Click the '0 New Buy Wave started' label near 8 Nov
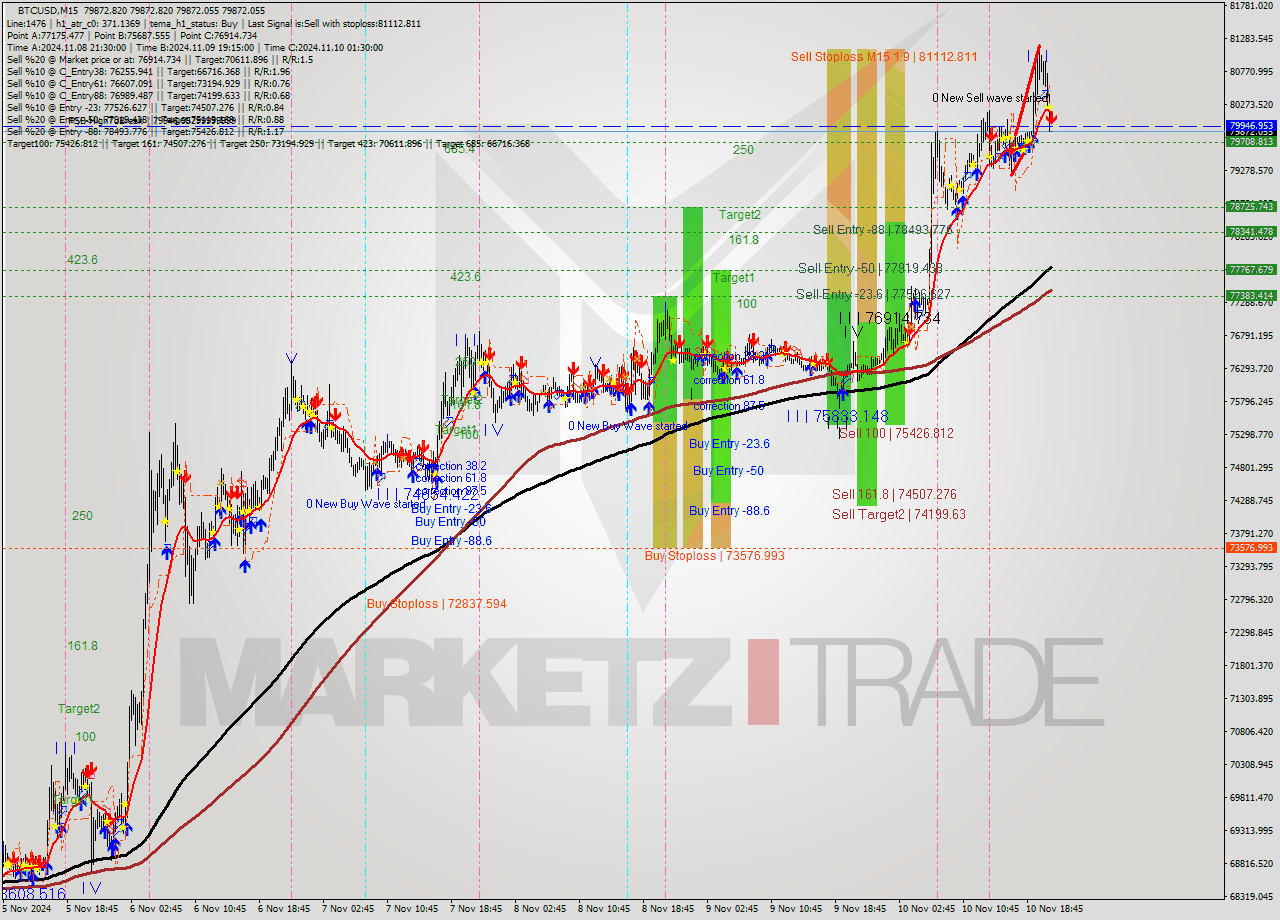 [x=628, y=426]
